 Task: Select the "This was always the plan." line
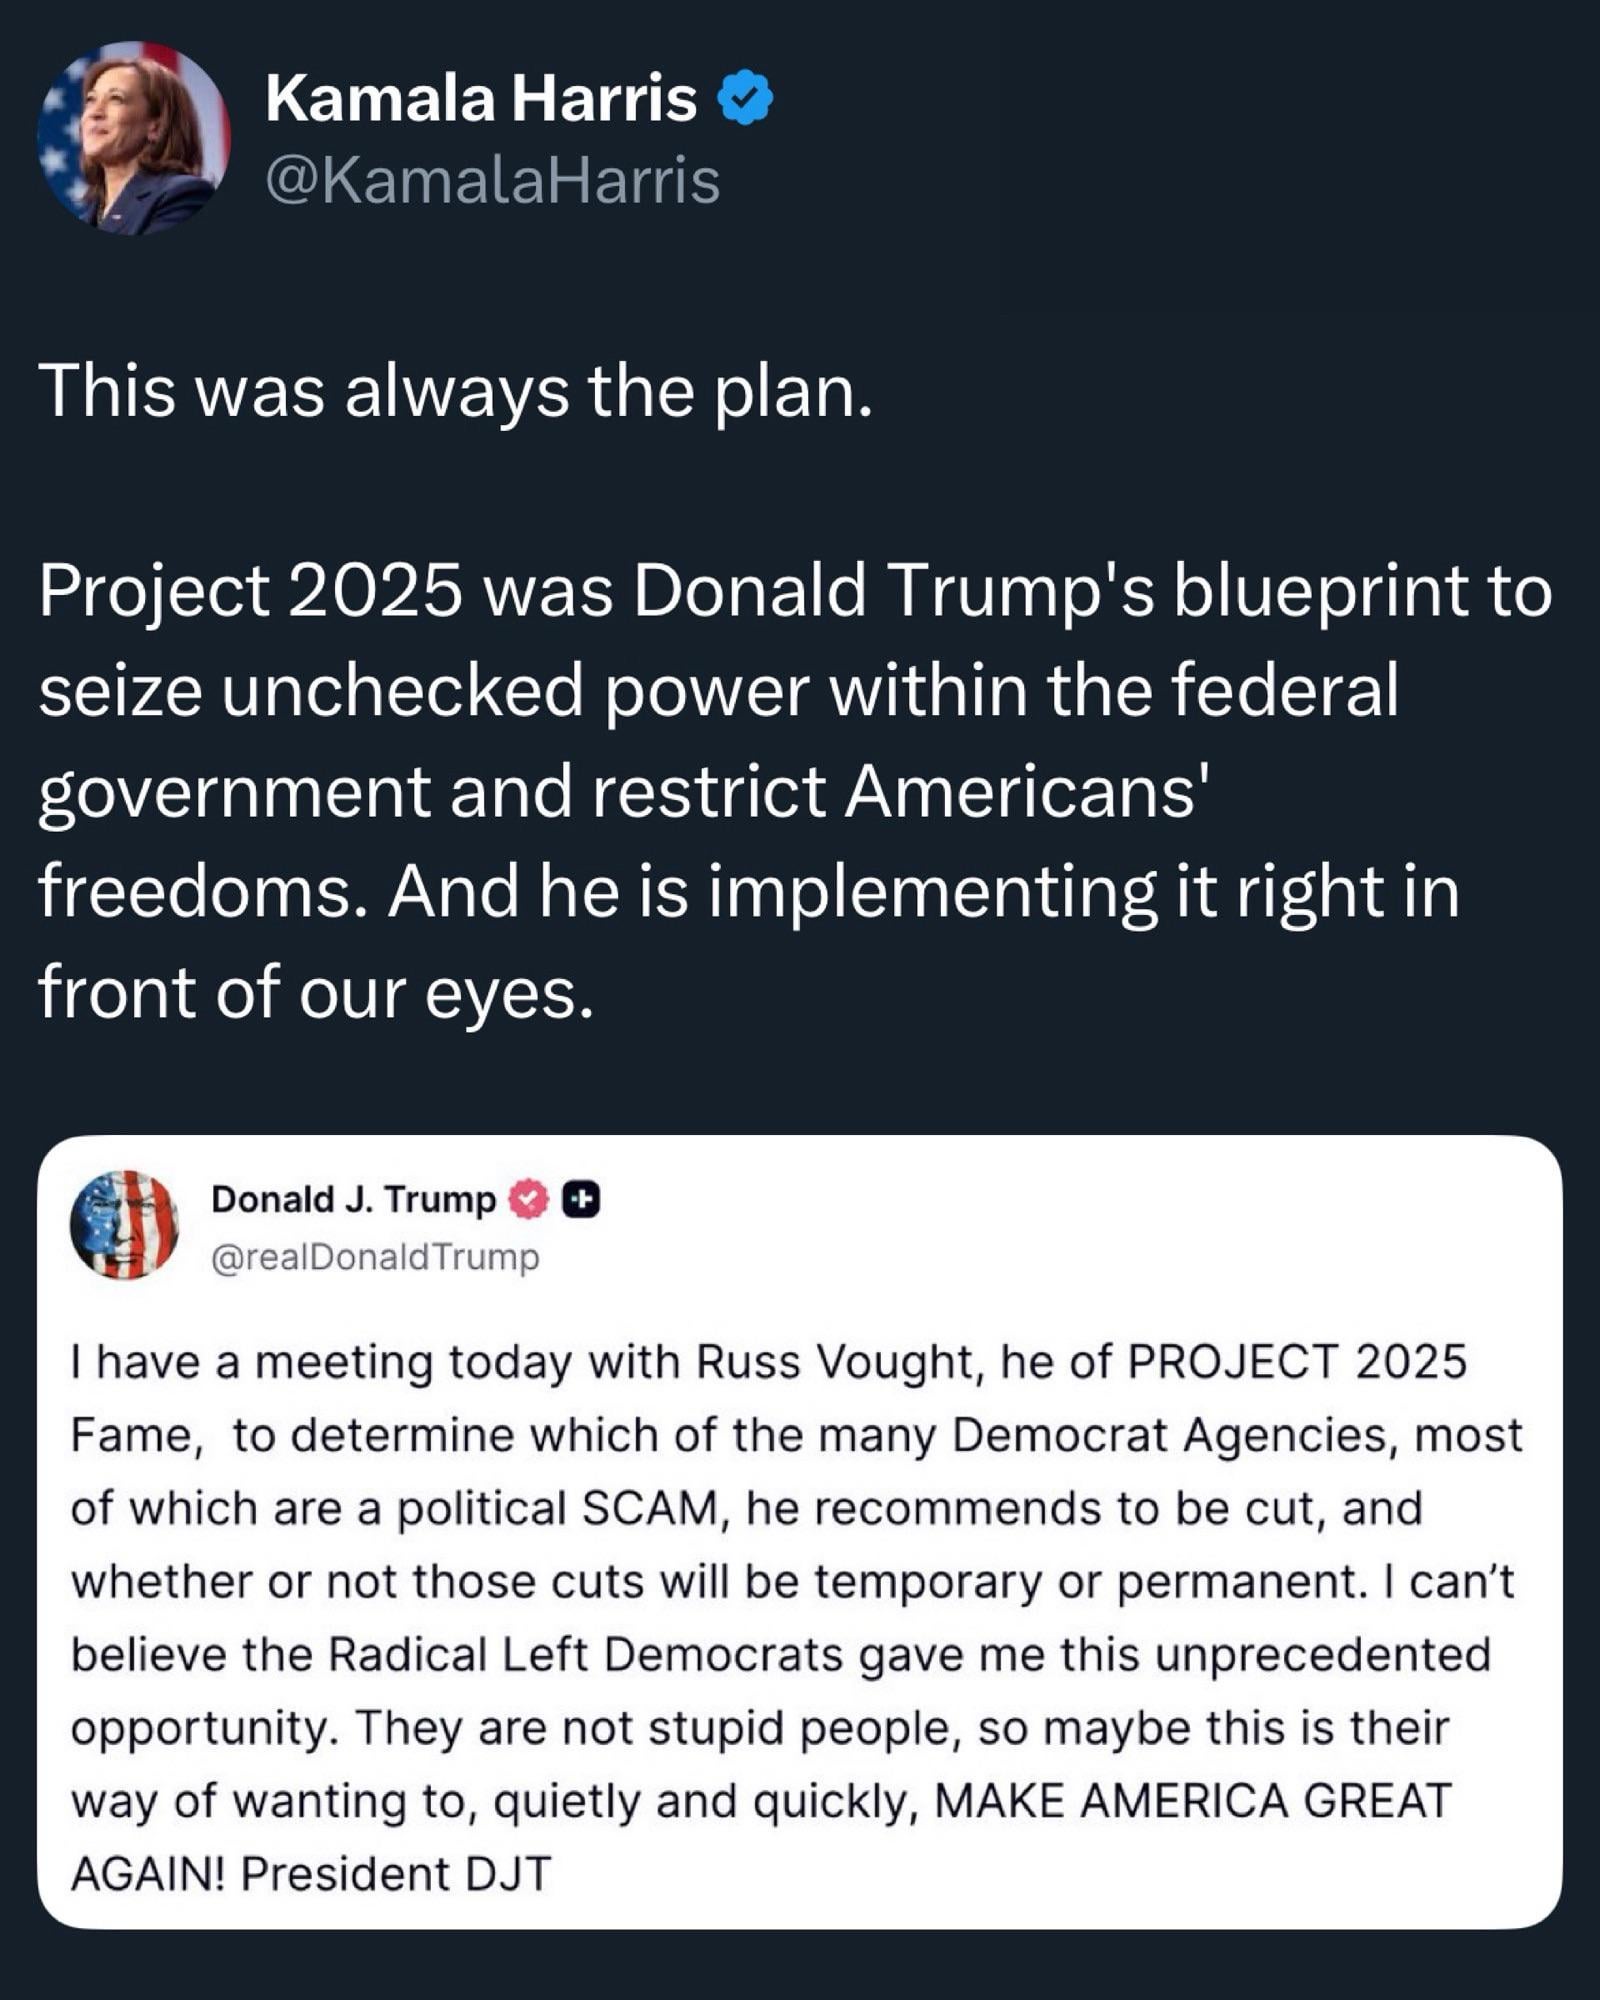[x=456, y=391]
